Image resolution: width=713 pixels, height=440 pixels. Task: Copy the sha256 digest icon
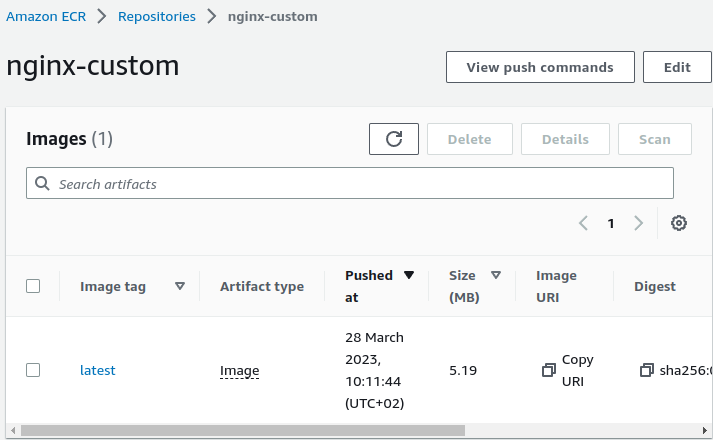click(646, 370)
